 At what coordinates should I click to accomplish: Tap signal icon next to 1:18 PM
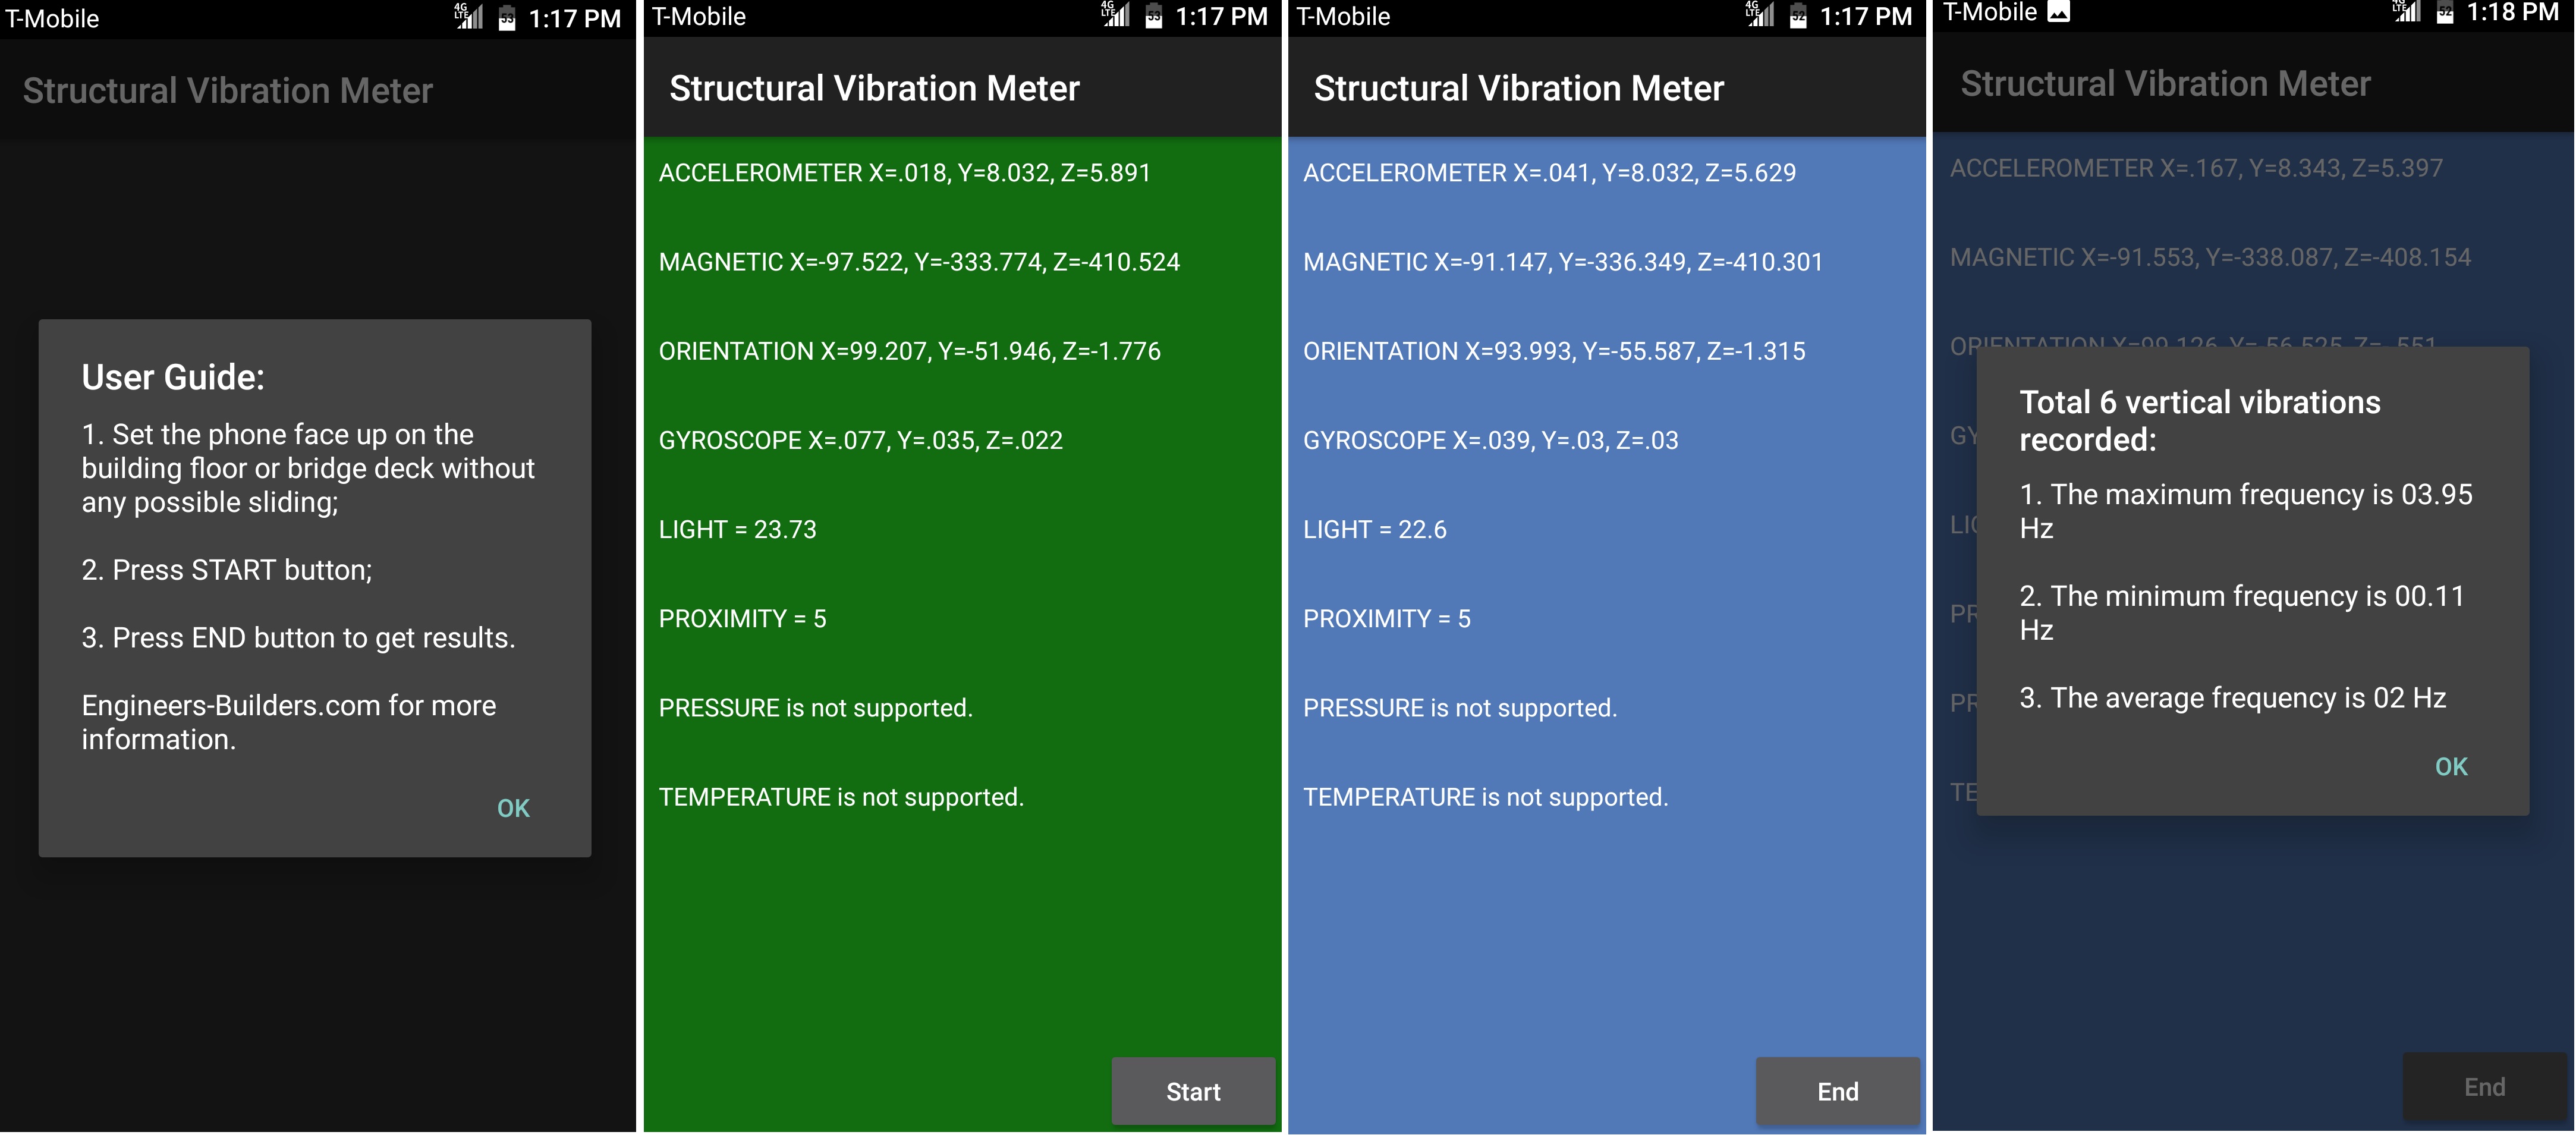coord(2406,12)
